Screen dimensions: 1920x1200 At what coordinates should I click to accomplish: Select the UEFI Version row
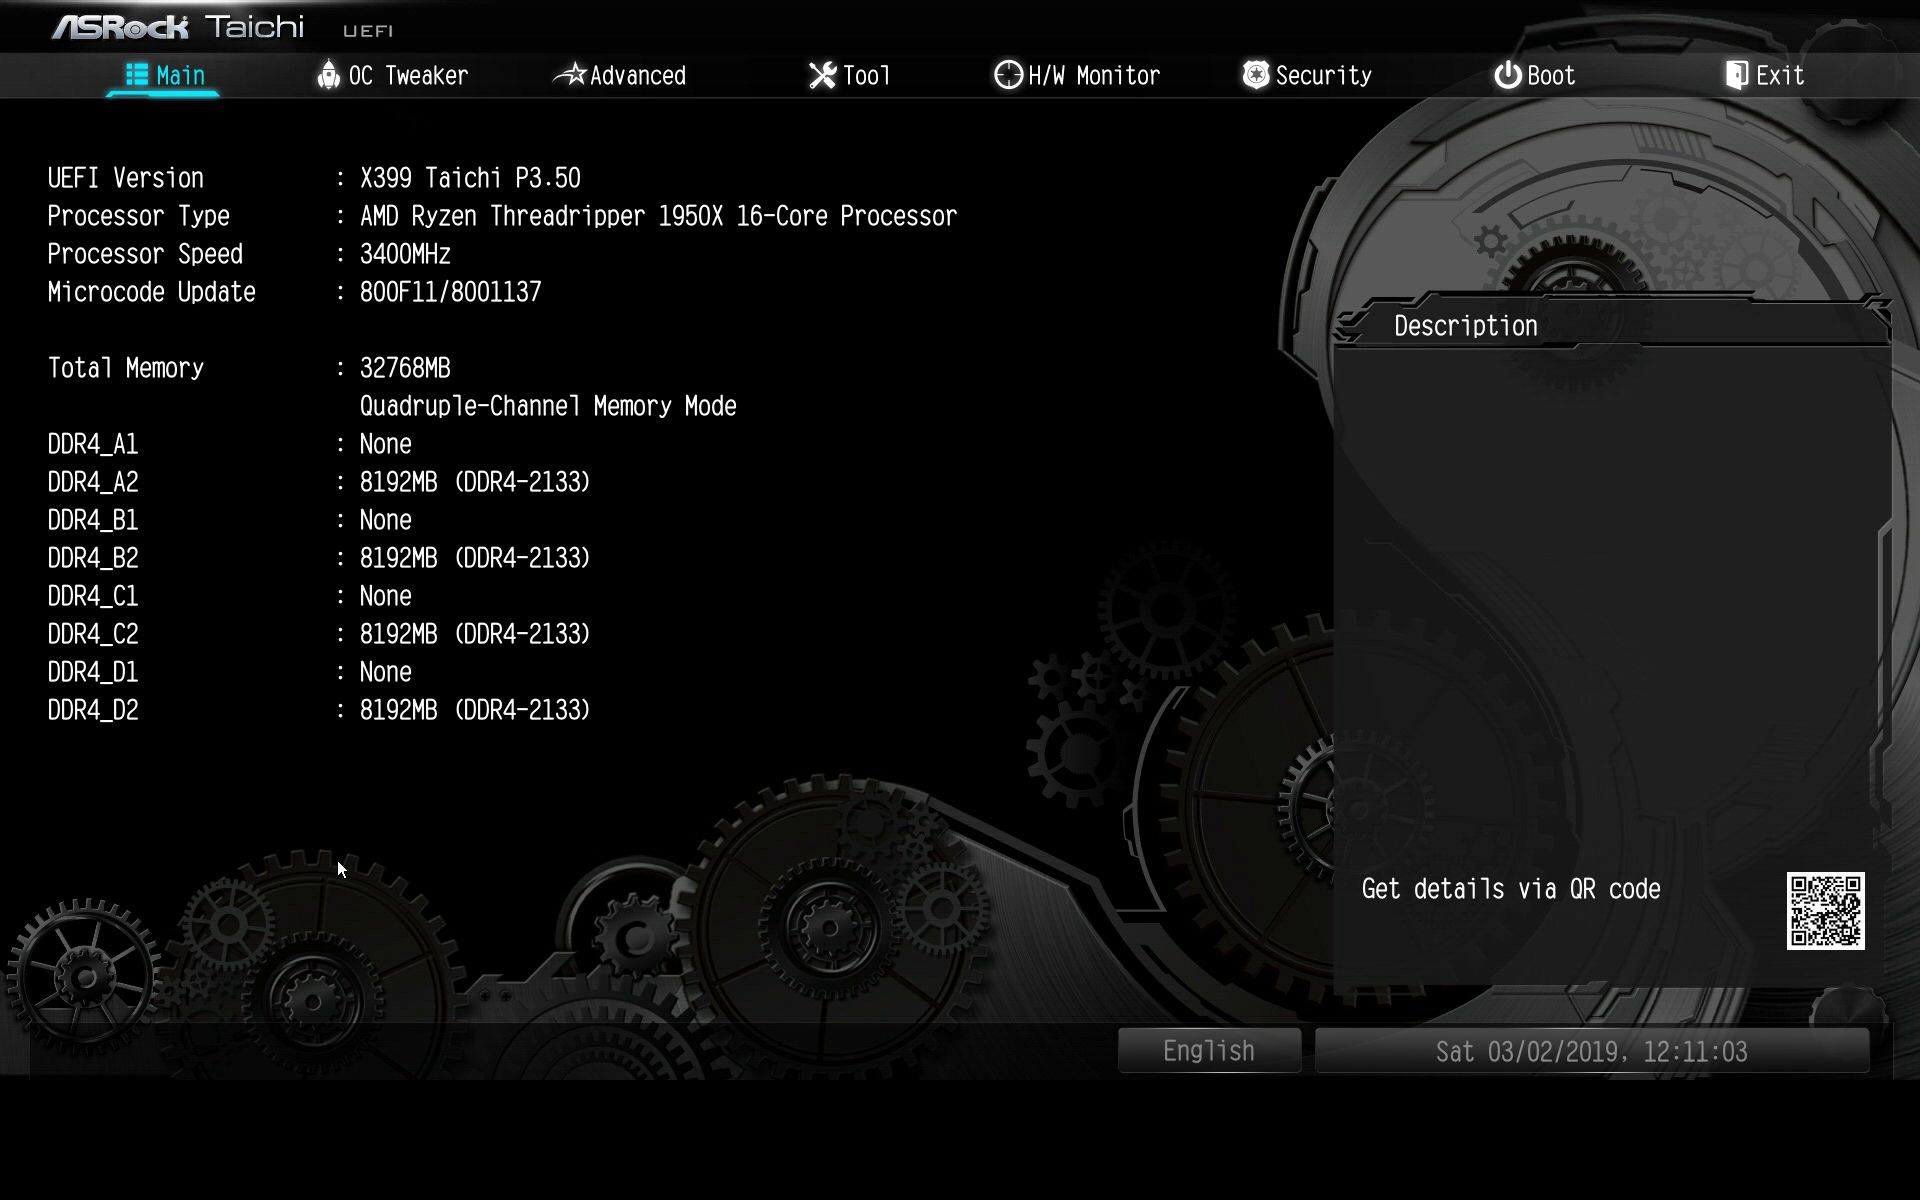coord(314,178)
